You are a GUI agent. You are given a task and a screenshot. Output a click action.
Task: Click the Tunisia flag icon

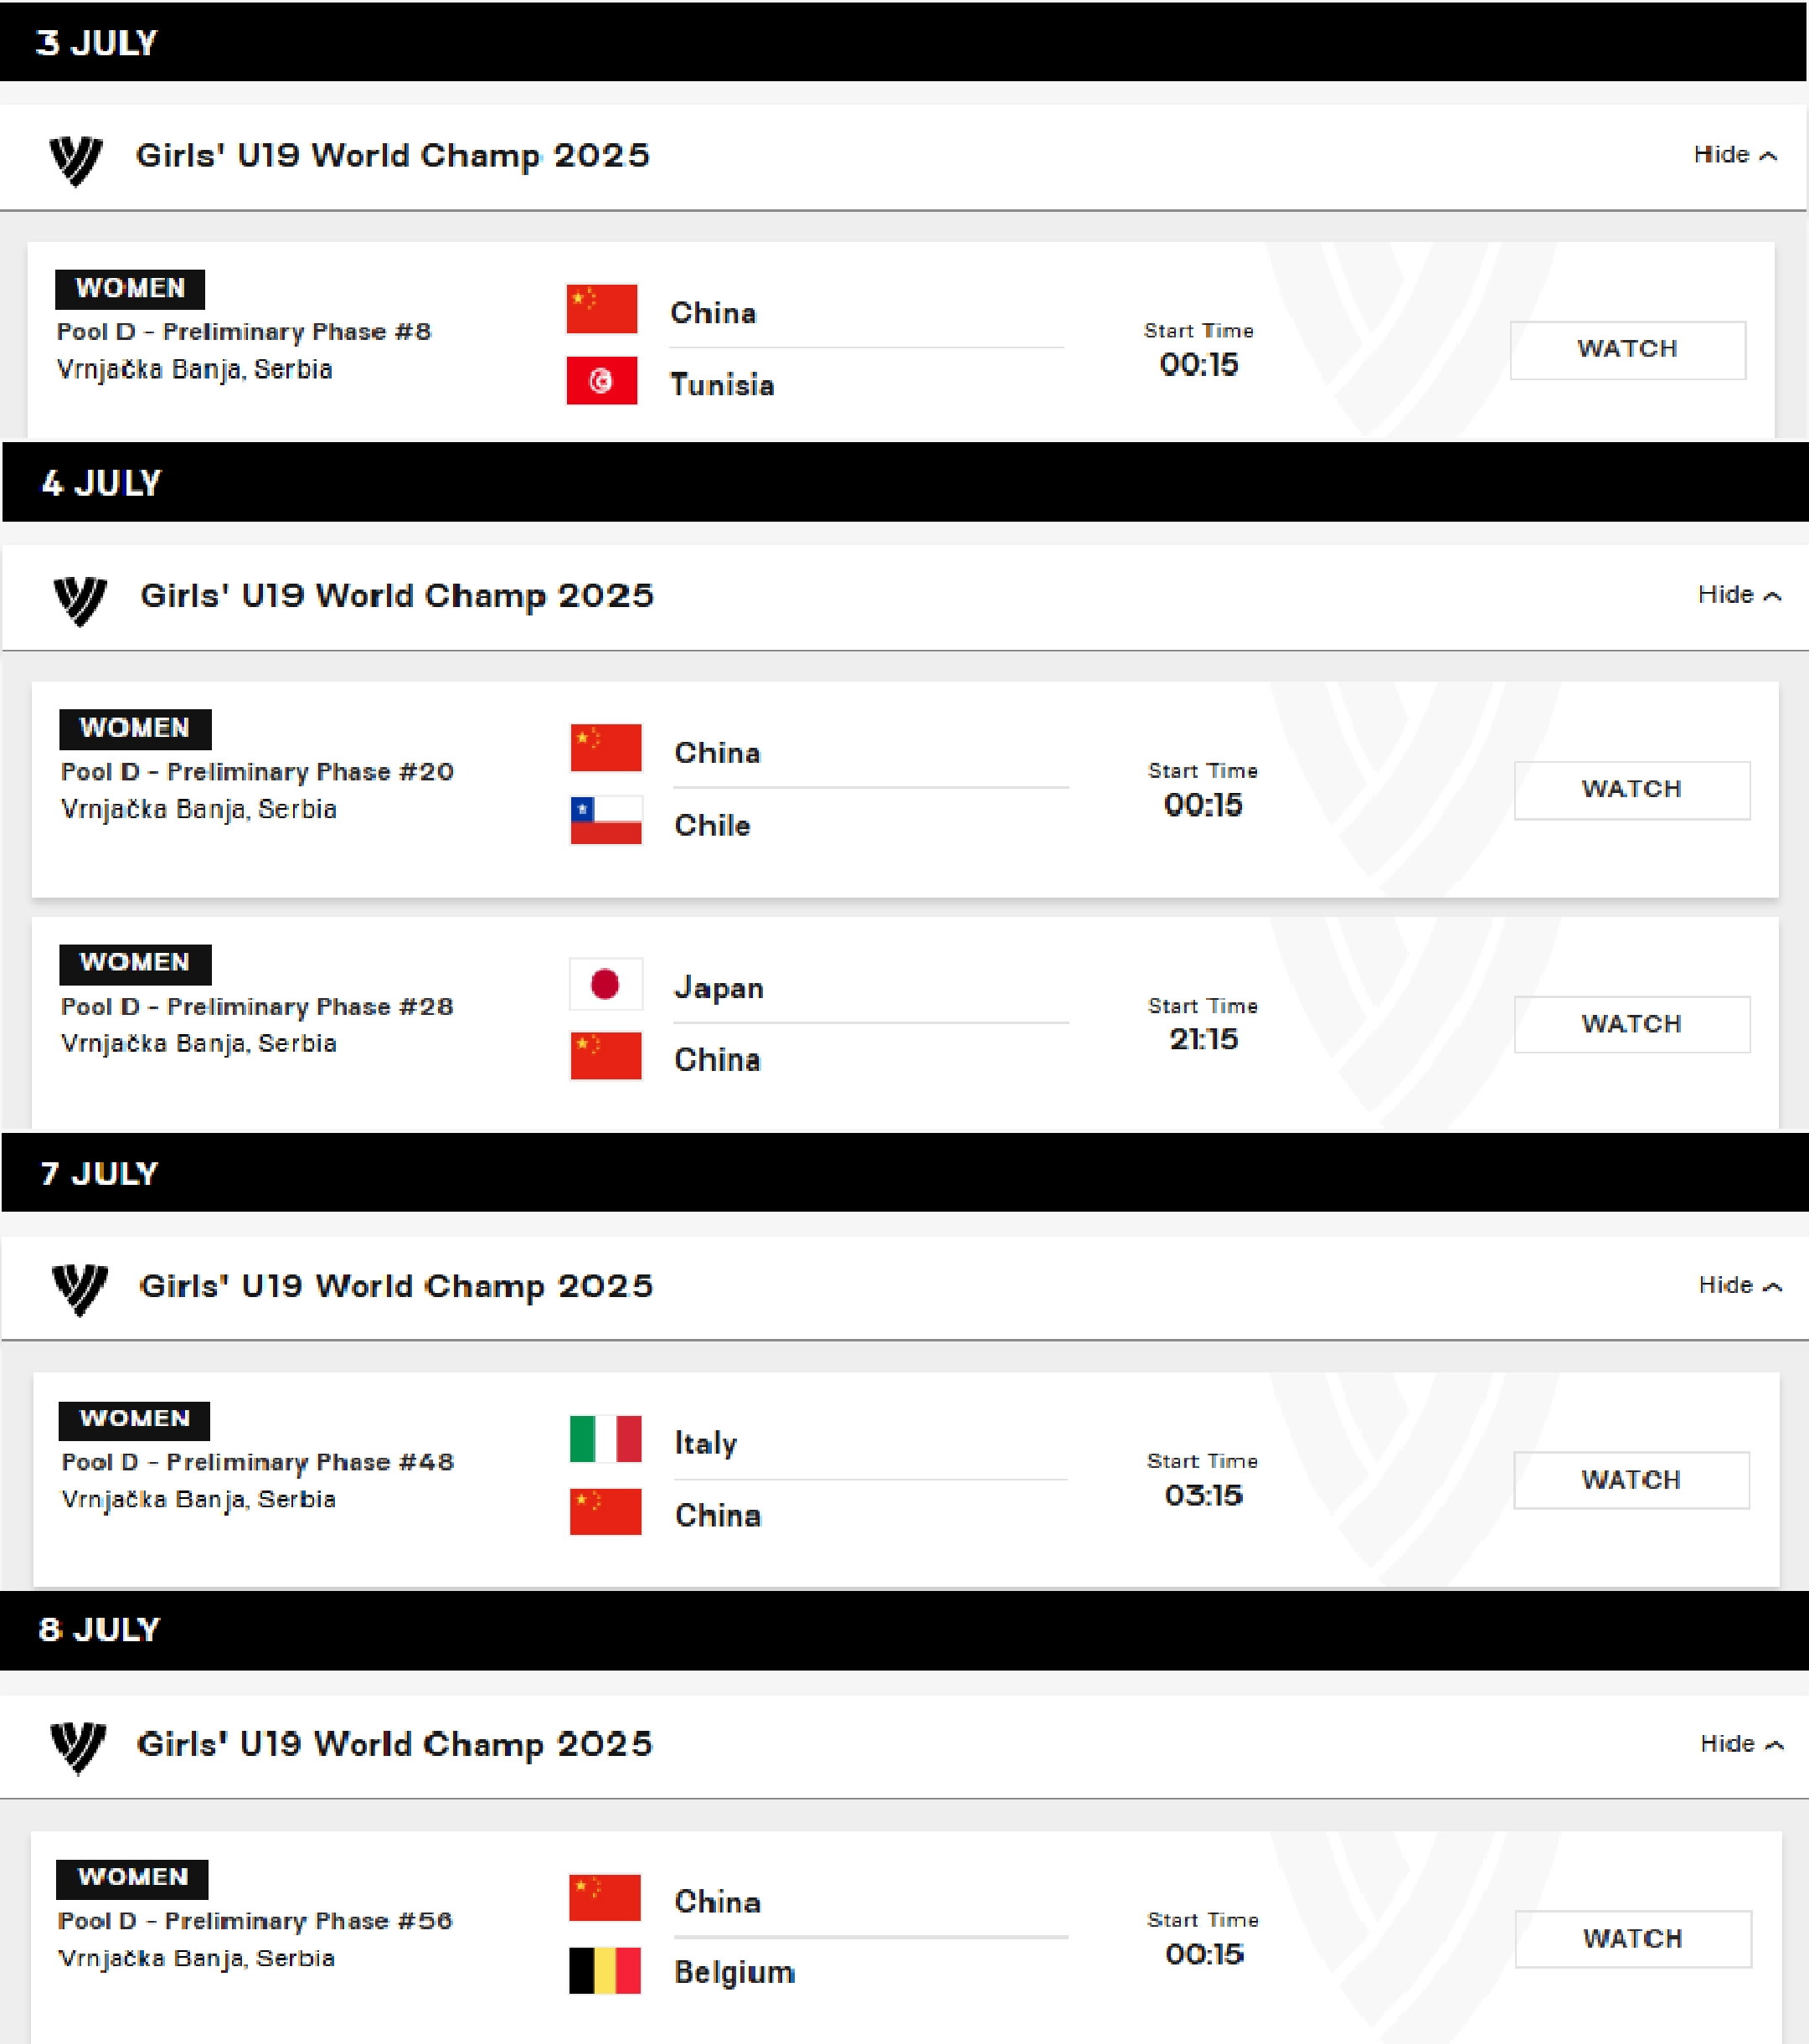pos(601,380)
